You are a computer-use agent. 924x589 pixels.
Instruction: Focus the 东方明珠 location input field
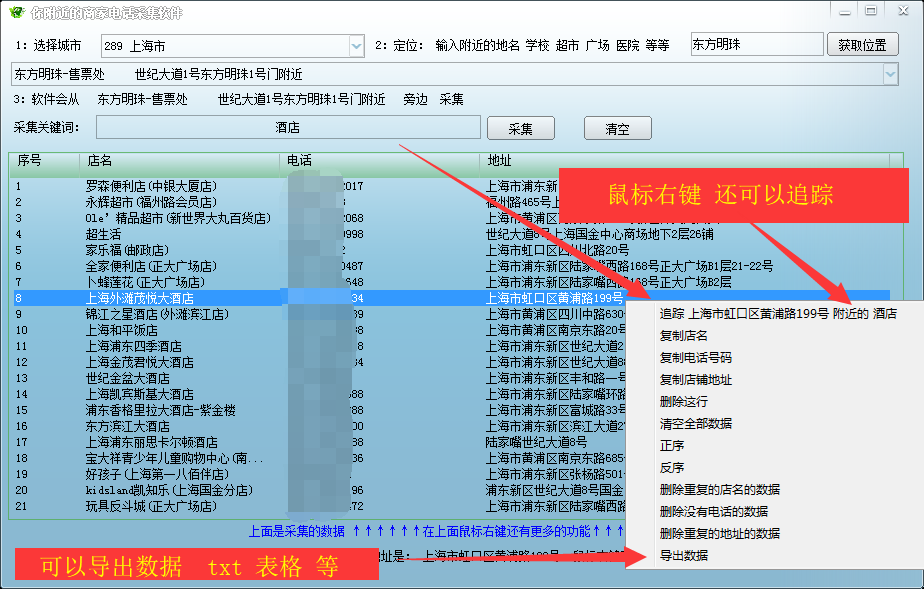point(755,46)
